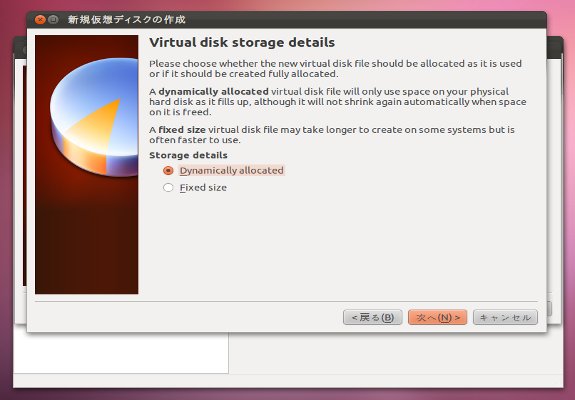The width and height of the screenshot is (575, 400).
Task: Click the white list pane of the background window
Action: pyautogui.click(x=121, y=353)
